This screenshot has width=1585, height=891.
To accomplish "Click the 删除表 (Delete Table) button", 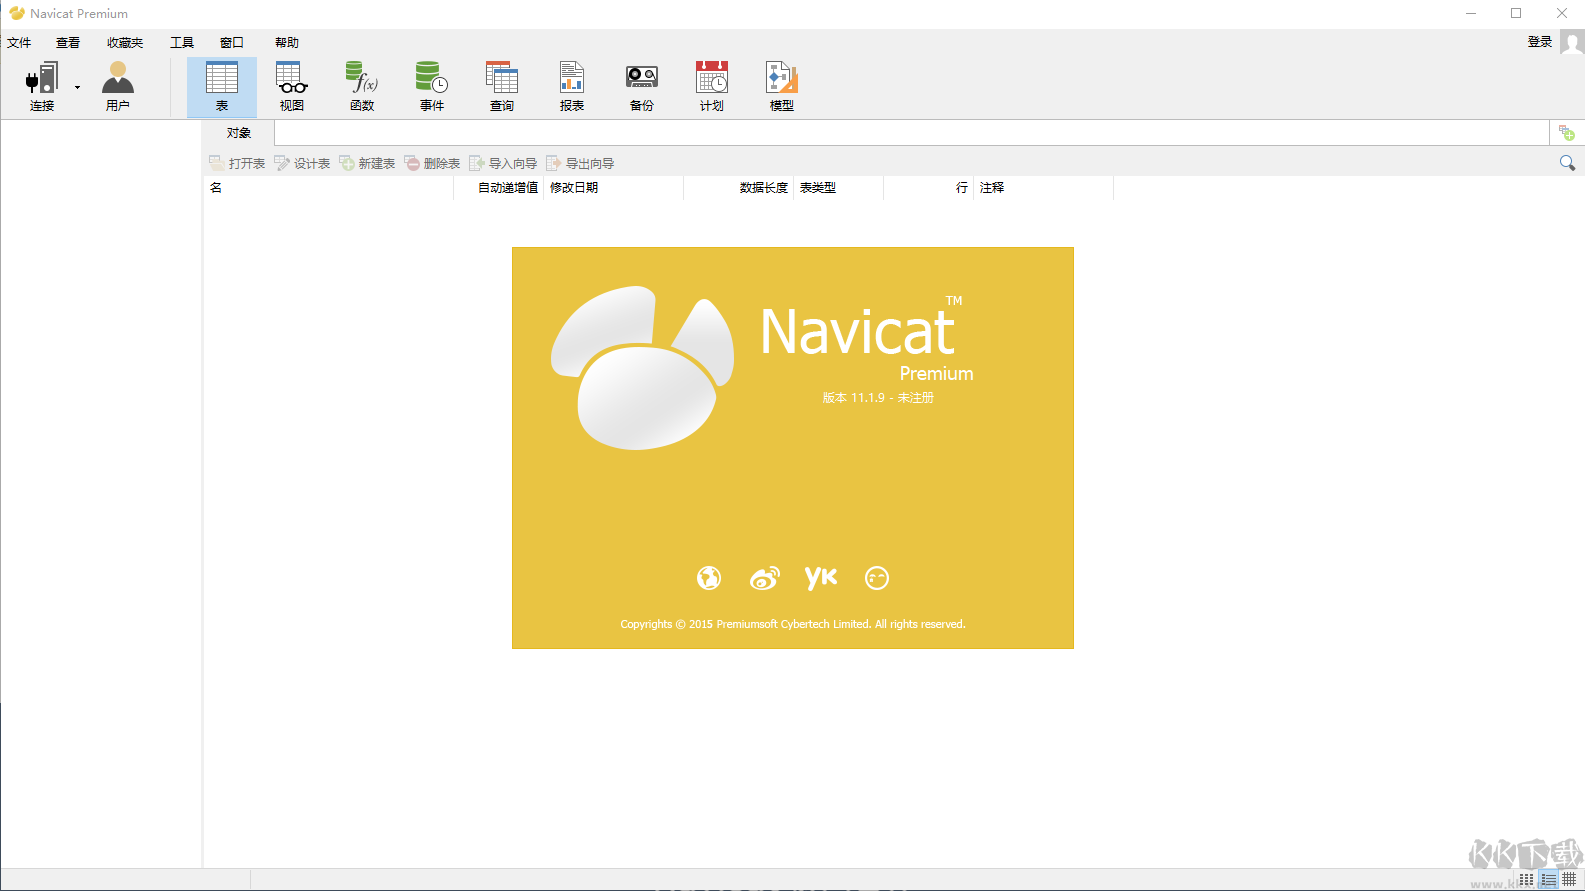I will tap(432, 163).
